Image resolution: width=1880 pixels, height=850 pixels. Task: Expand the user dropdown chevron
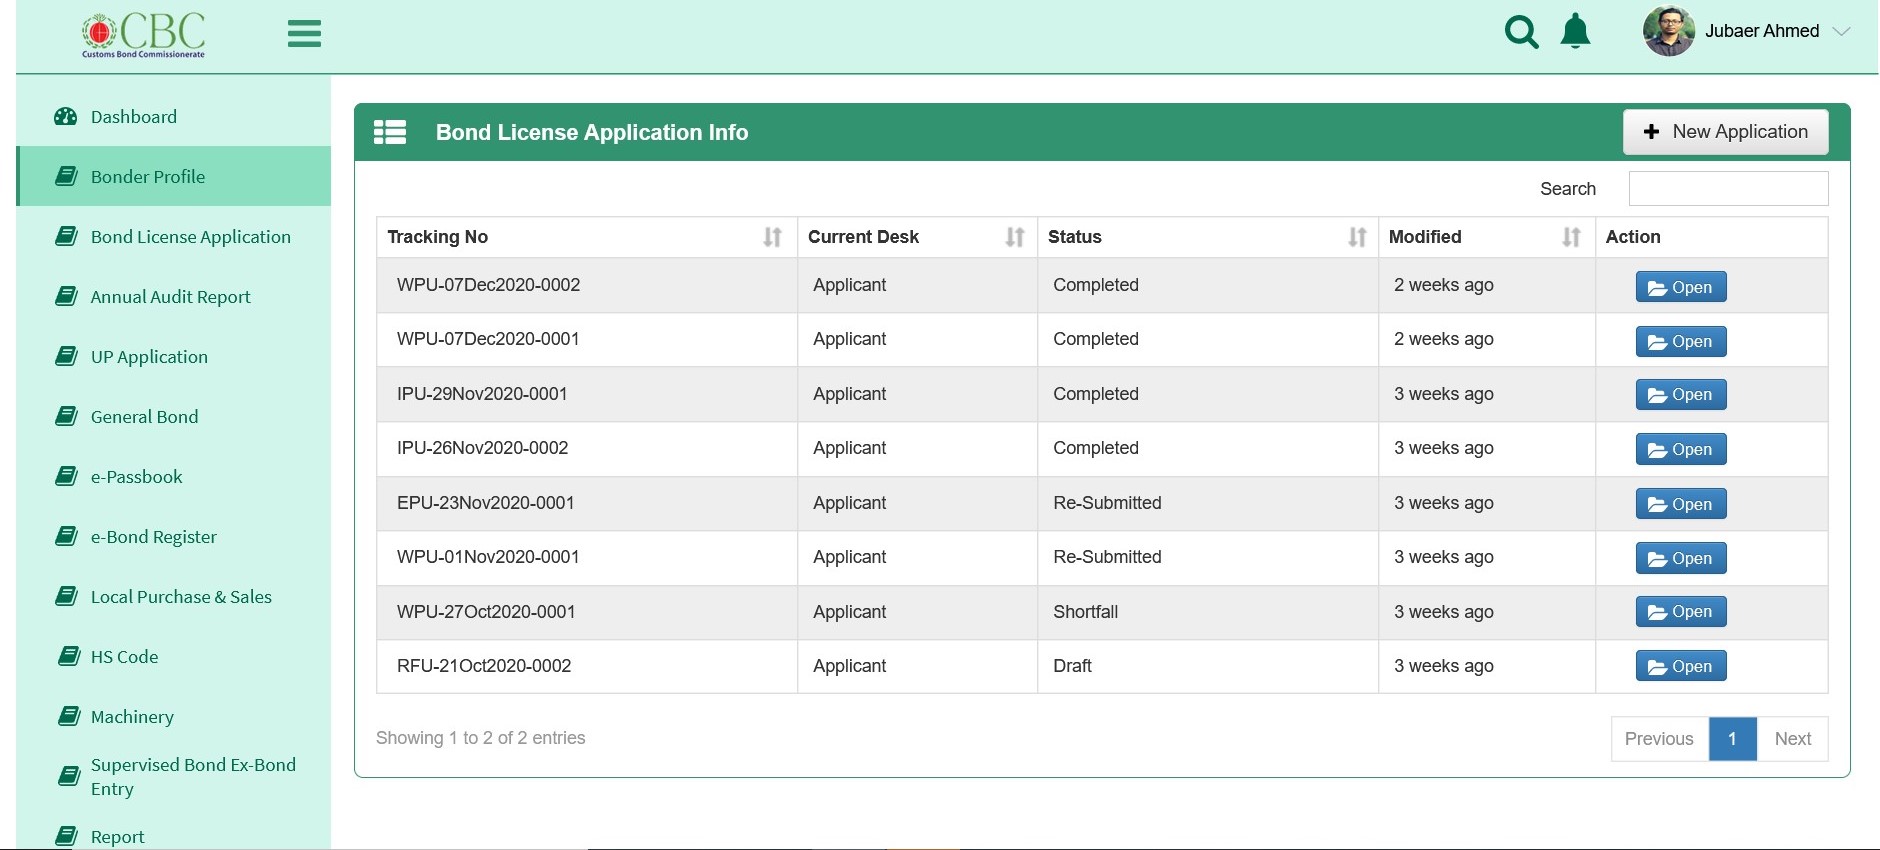coord(1841,32)
